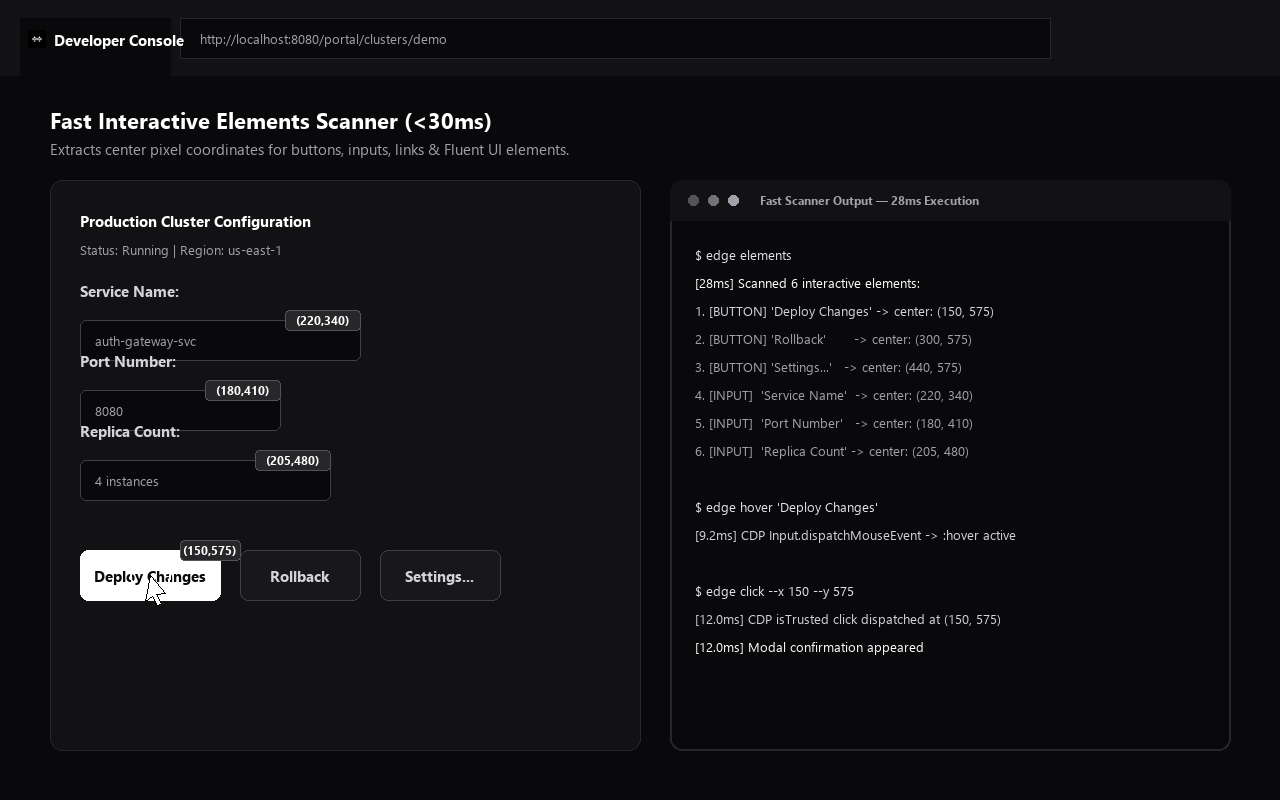This screenshot has height=800, width=1280.
Task: Click the Replica Count input field
Action: [205, 481]
